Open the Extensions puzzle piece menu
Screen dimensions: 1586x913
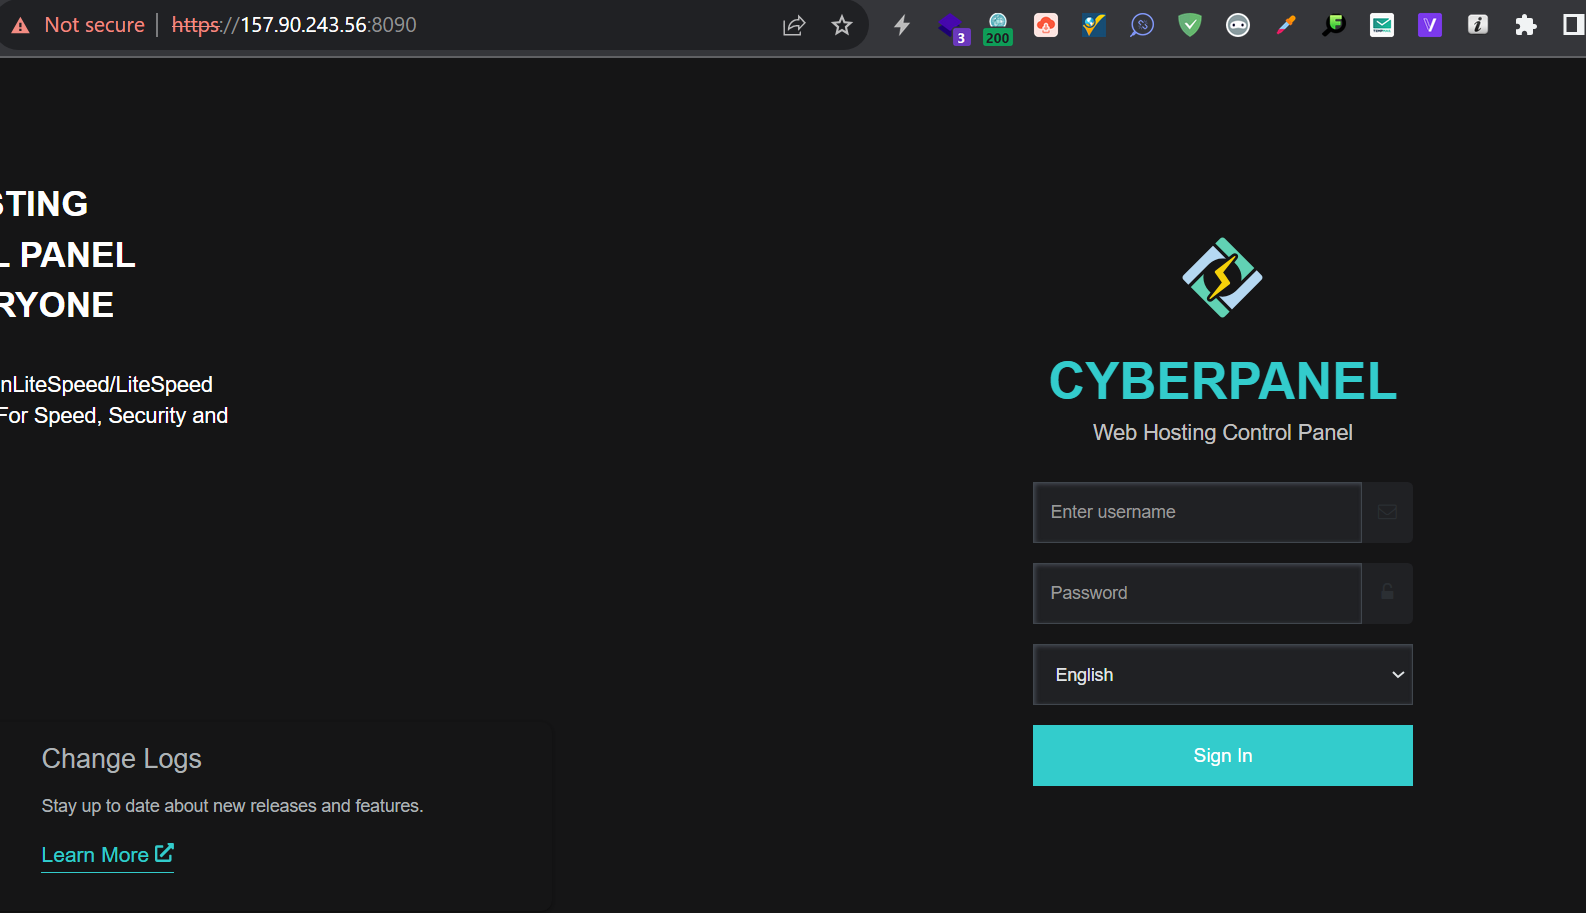click(x=1526, y=25)
